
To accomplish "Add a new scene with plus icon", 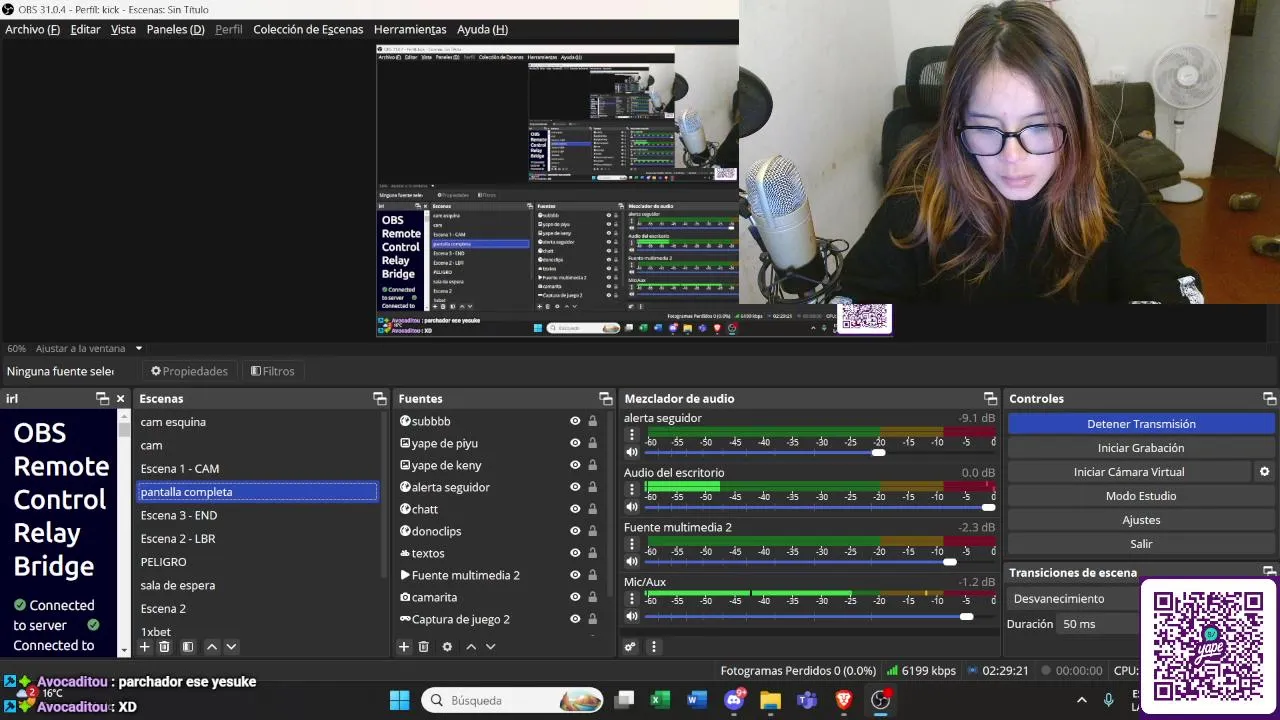I will 145,647.
